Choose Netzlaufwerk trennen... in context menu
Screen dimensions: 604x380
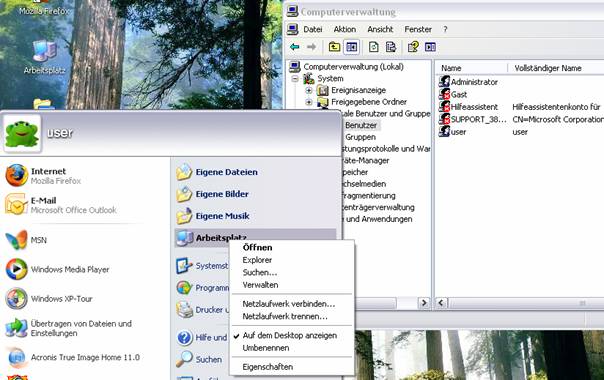point(292,316)
